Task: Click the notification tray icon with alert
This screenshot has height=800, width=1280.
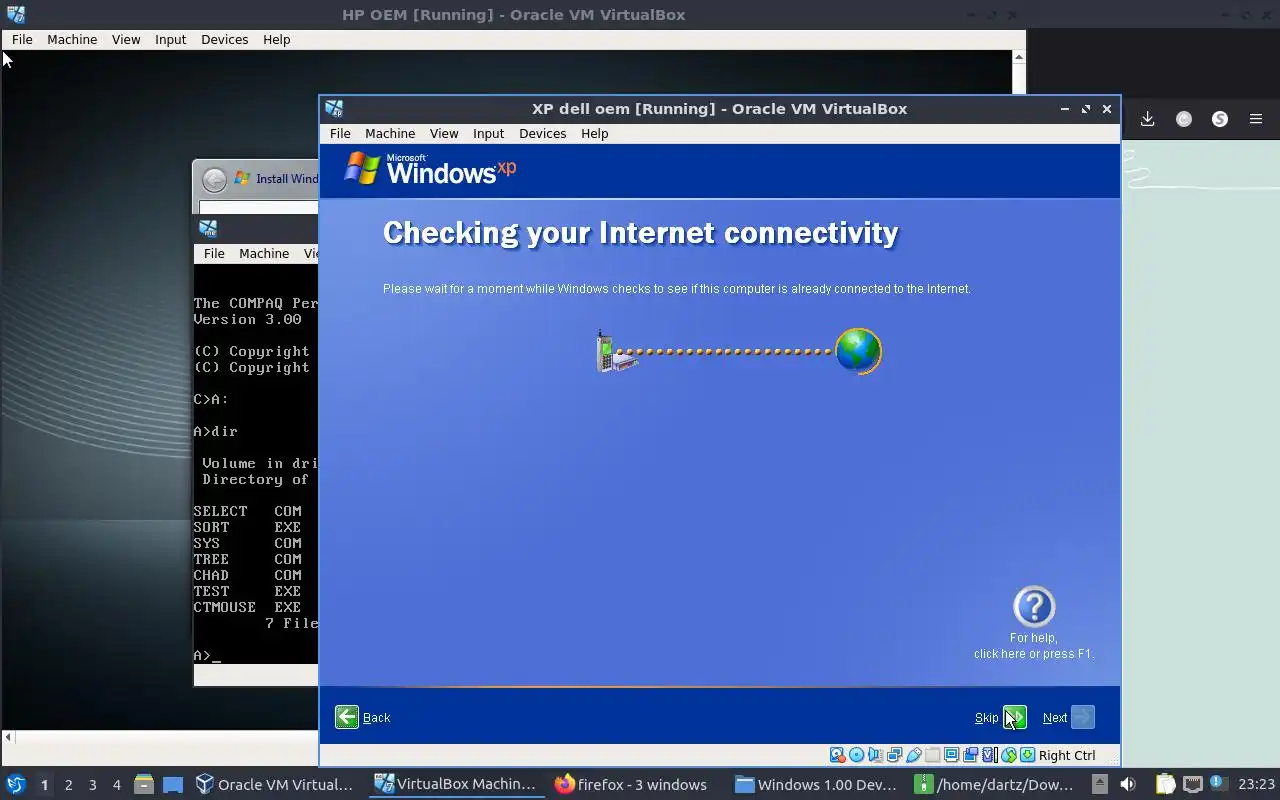Action: coord(1219,784)
